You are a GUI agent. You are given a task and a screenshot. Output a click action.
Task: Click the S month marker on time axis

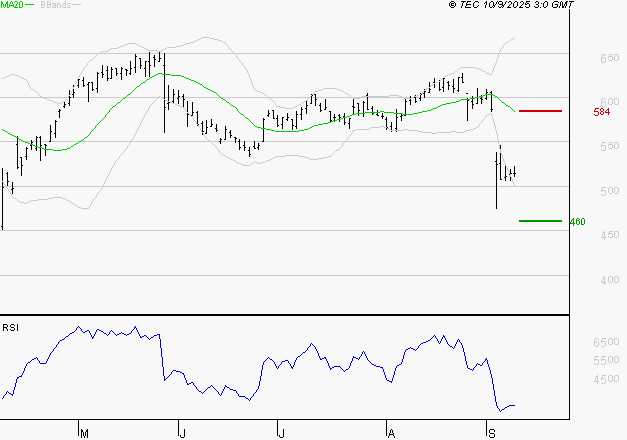click(x=491, y=432)
